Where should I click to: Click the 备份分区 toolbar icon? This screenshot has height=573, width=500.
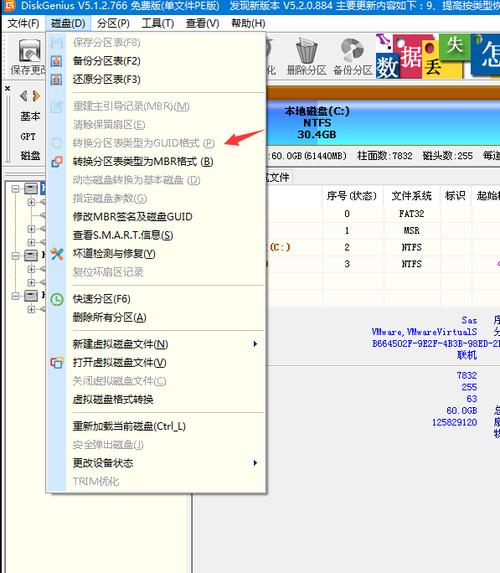(x=352, y=50)
